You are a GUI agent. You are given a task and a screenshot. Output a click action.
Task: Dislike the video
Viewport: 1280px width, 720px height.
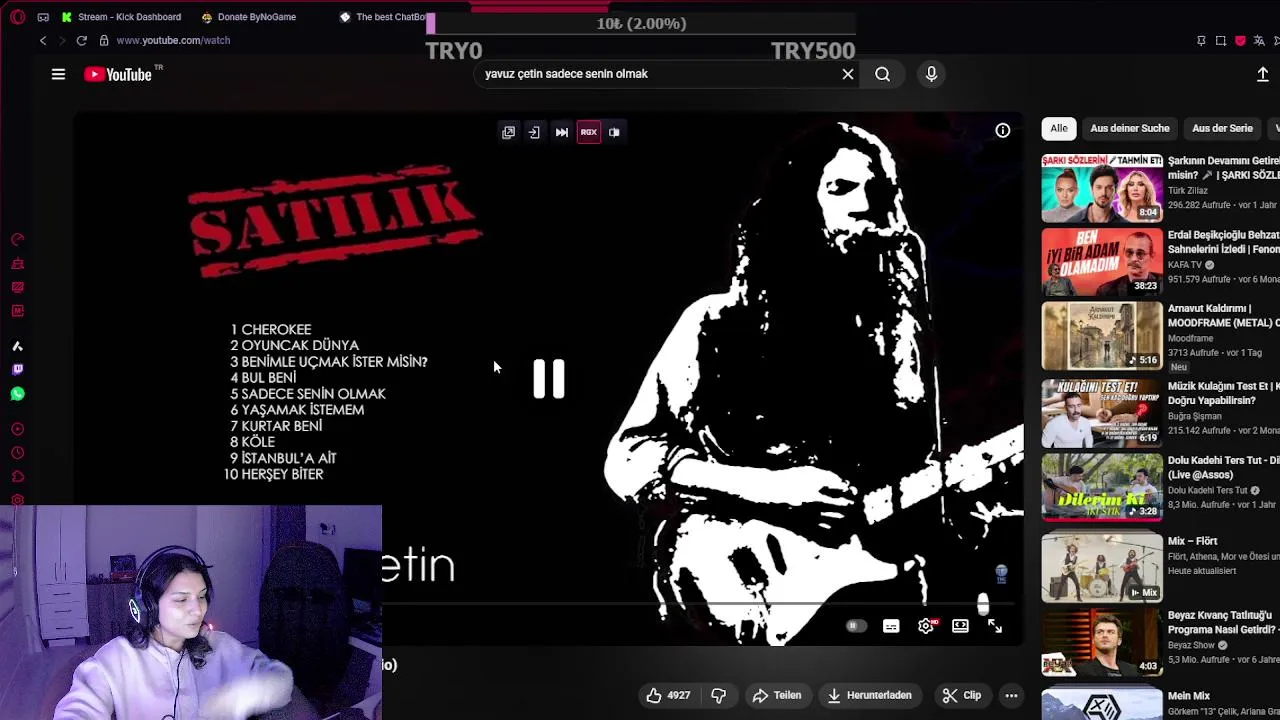point(718,695)
